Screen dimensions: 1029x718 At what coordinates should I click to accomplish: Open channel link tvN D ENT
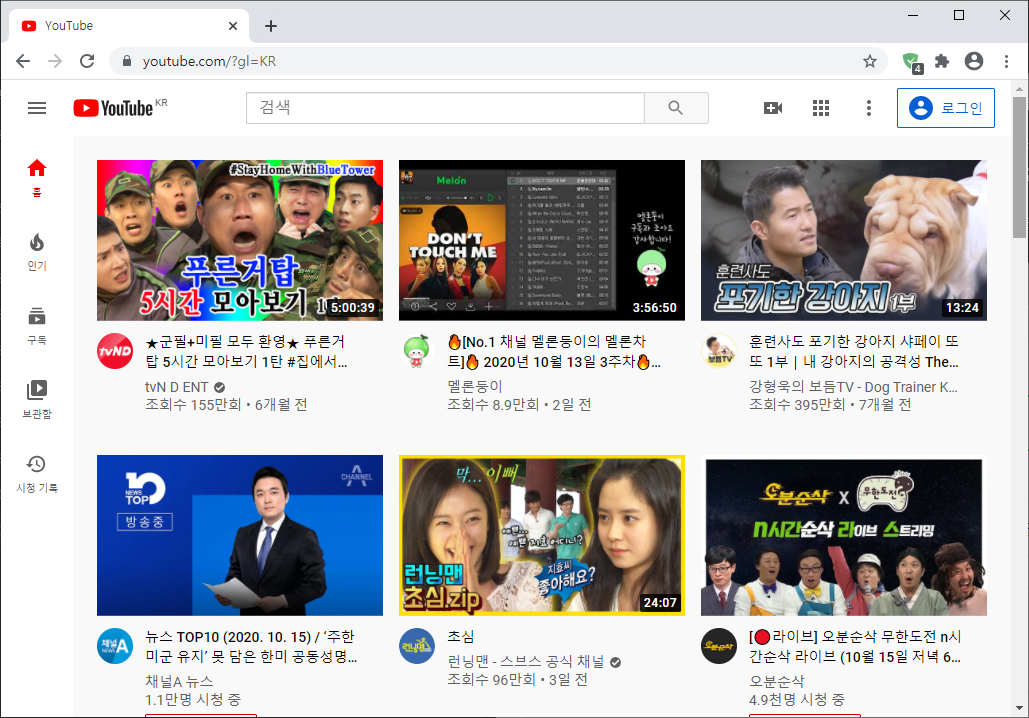click(x=177, y=387)
